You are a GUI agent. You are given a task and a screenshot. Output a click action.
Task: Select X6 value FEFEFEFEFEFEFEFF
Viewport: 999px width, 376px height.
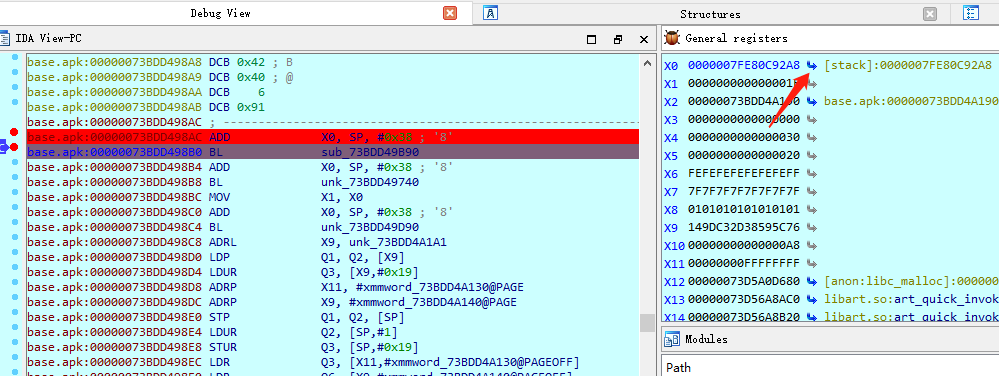pyautogui.click(x=744, y=173)
